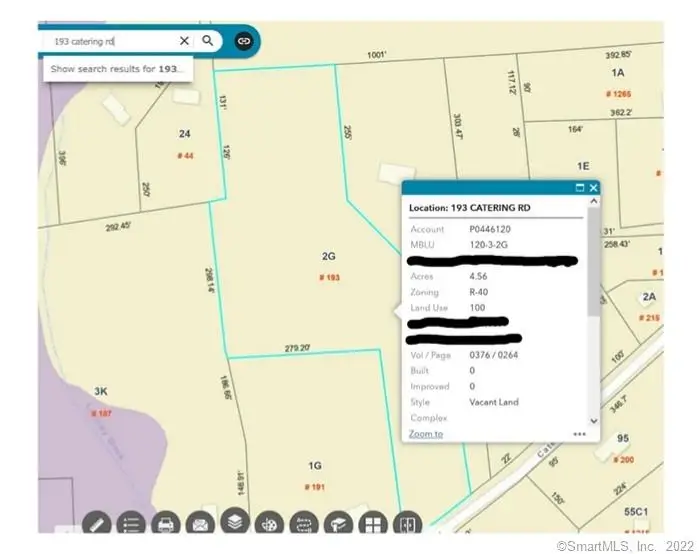Open the envelope mailing tool
This screenshot has width=699, height=554.
coord(200,524)
